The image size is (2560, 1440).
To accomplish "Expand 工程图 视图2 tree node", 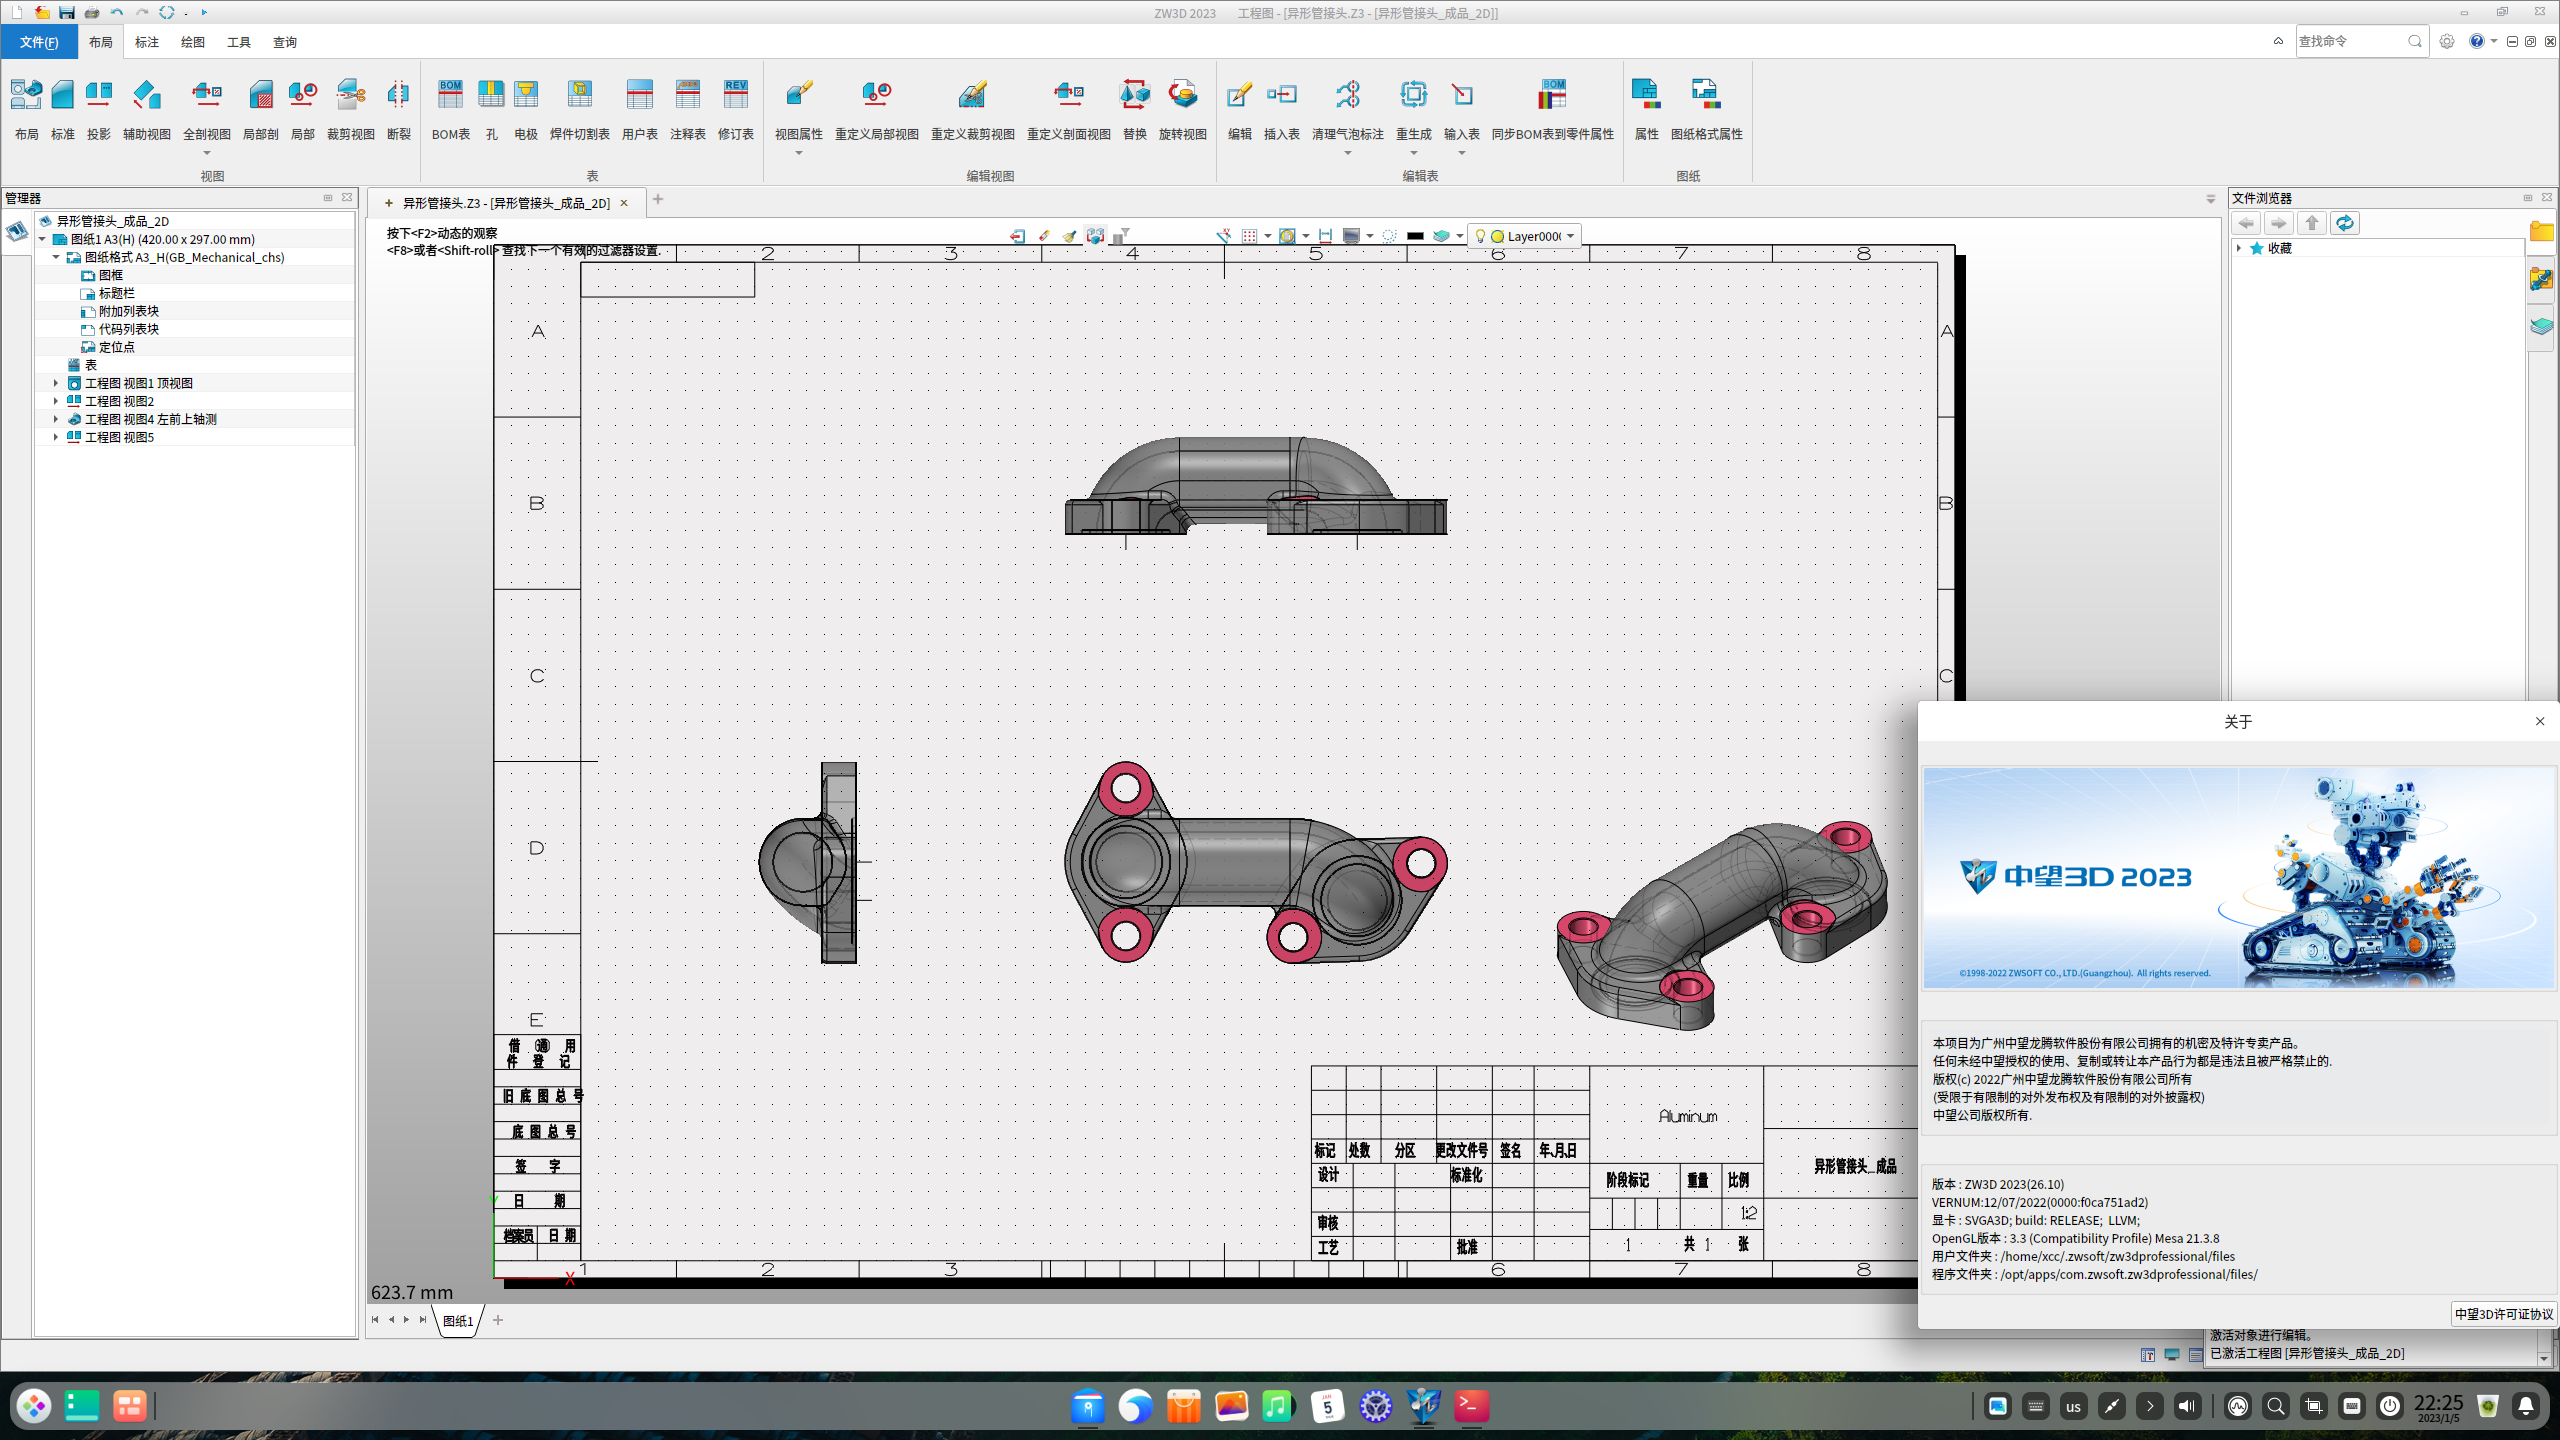I will (56, 401).
